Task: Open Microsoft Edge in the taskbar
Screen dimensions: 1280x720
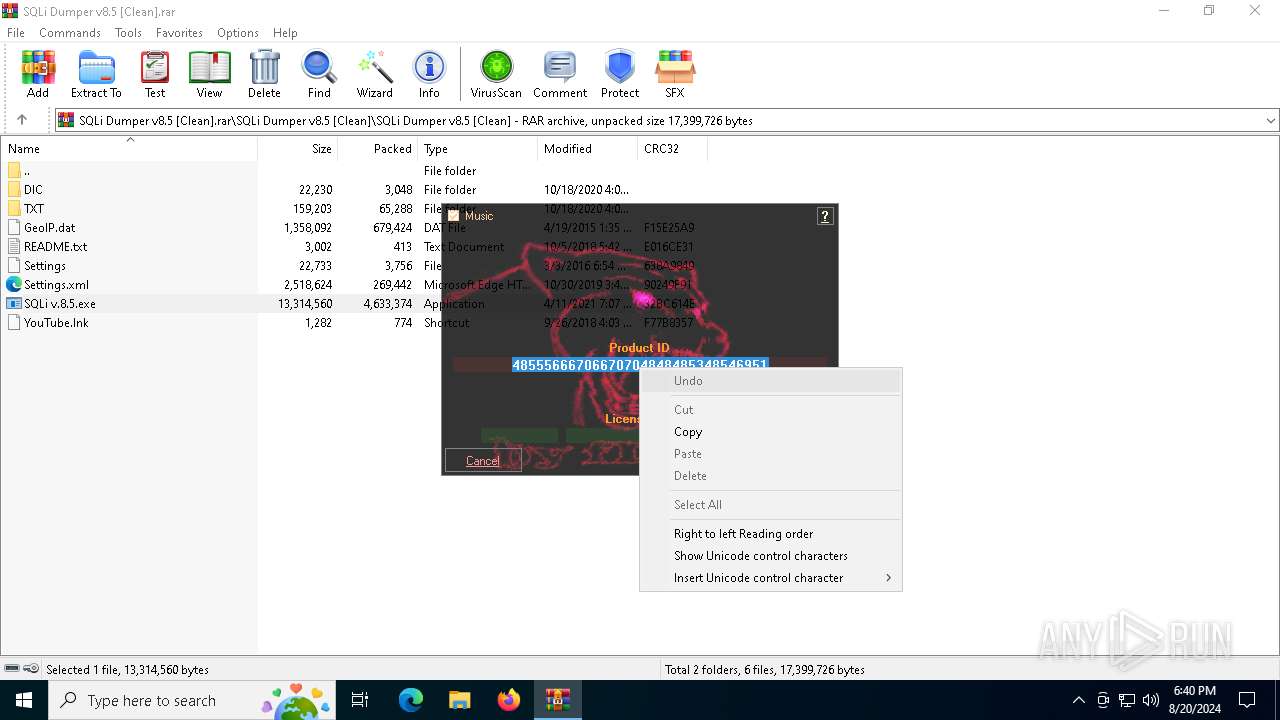Action: tap(411, 700)
